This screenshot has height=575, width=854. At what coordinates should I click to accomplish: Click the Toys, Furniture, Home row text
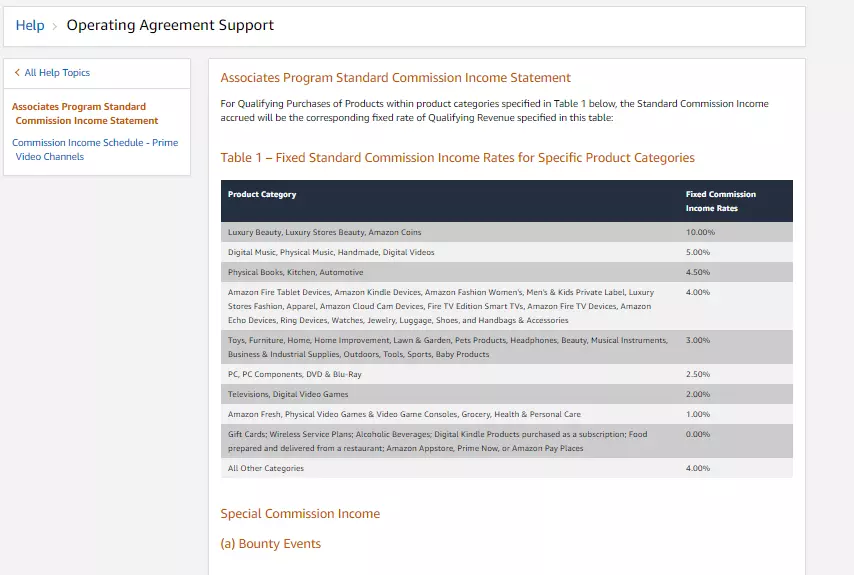pos(448,347)
